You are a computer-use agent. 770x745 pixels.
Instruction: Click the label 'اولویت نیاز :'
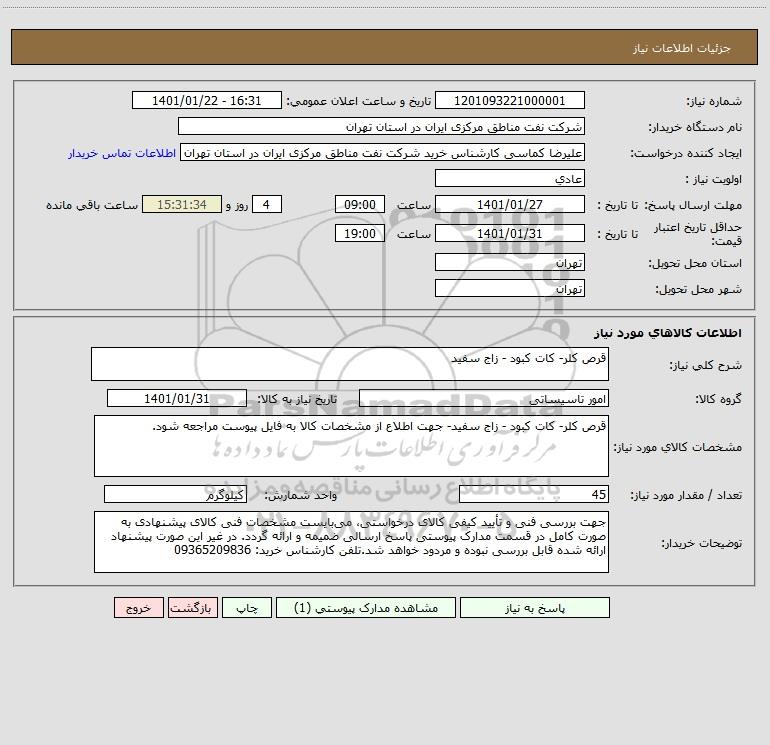pos(714,180)
